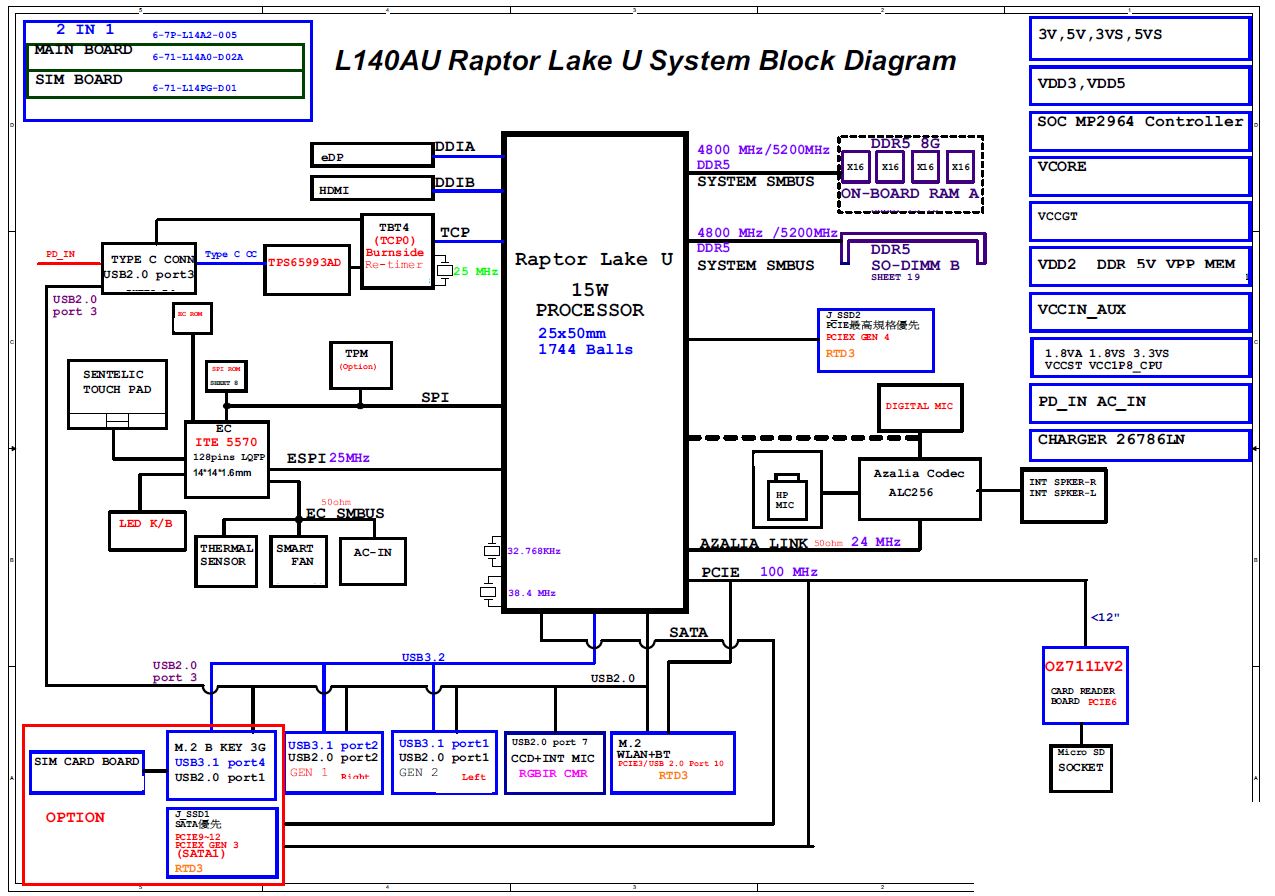Select the ESPI 25MHz label
The height and width of the screenshot is (896, 1275).
tap(329, 458)
